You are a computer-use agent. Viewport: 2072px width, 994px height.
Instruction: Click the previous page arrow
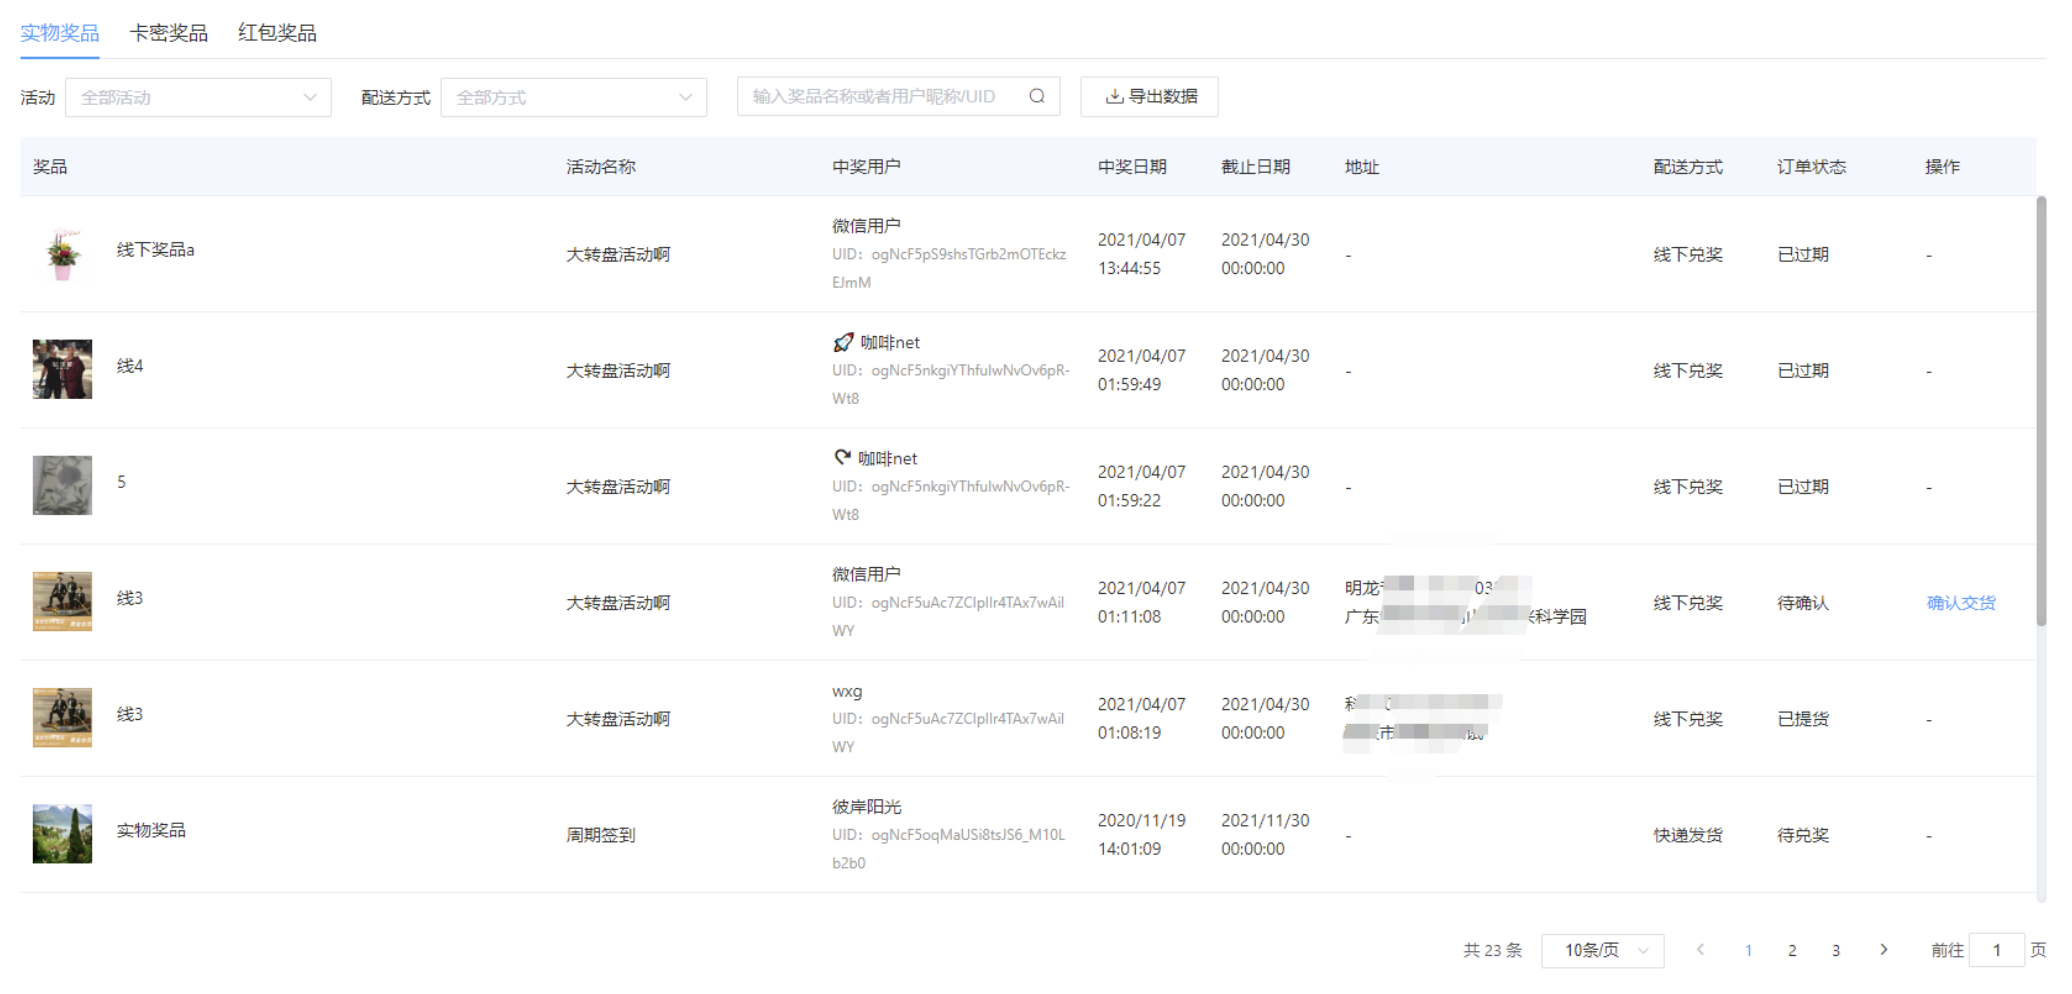pyautogui.click(x=1700, y=950)
